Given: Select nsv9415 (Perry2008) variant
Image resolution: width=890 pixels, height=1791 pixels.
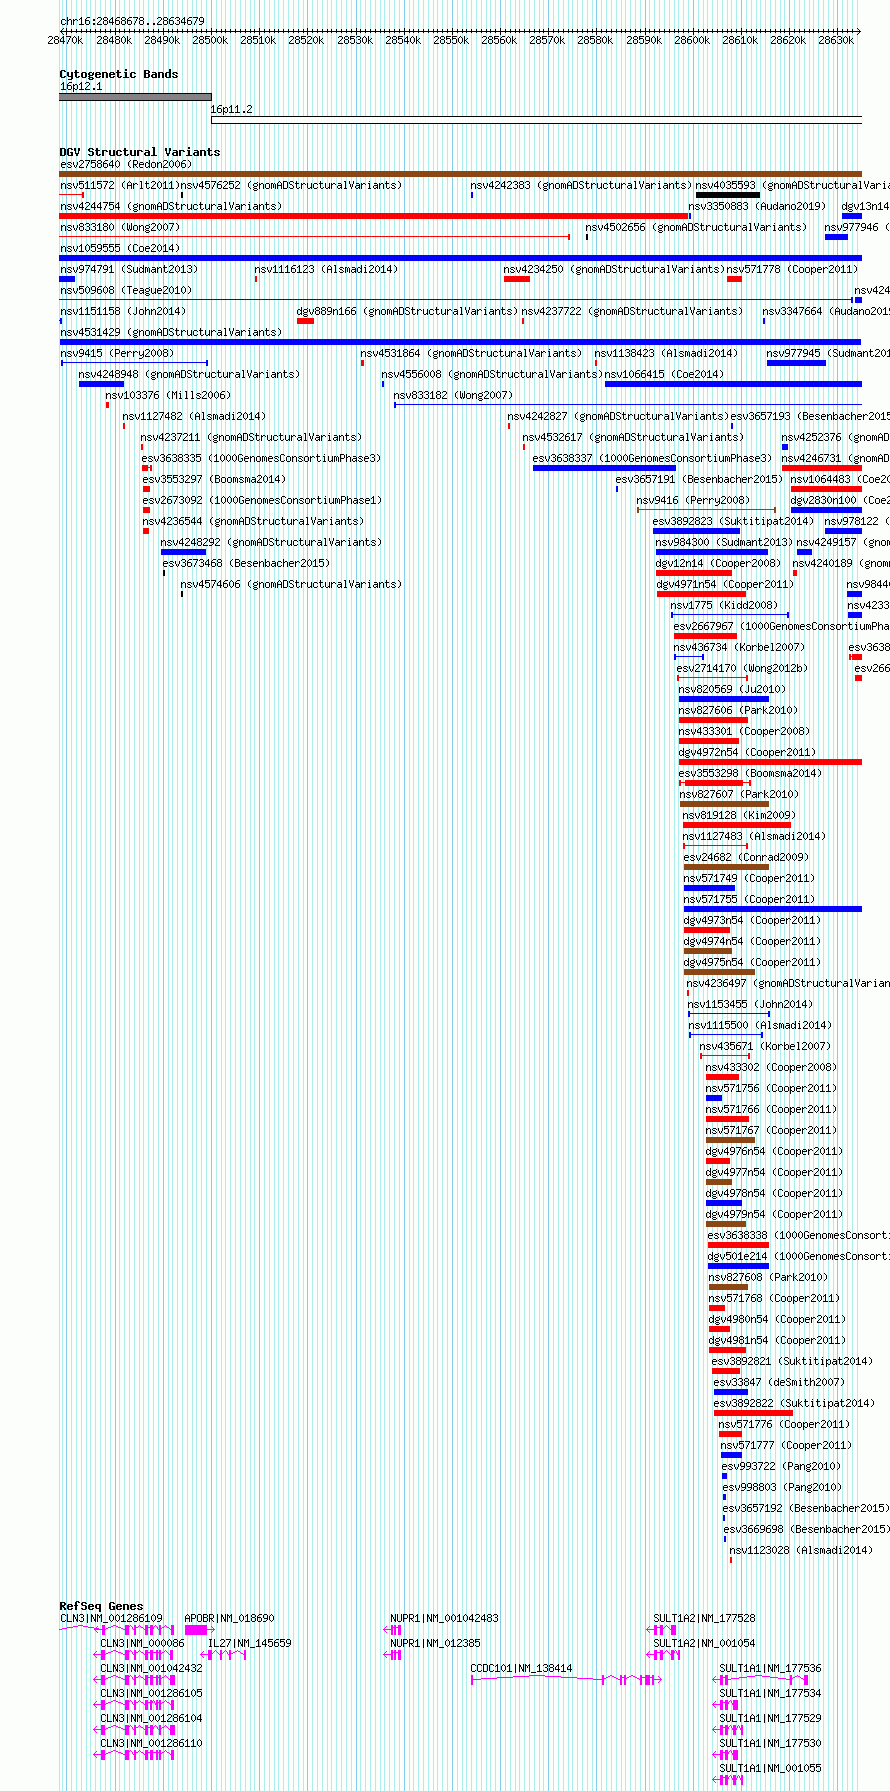Looking at the screenshot, I should [x=117, y=353].
